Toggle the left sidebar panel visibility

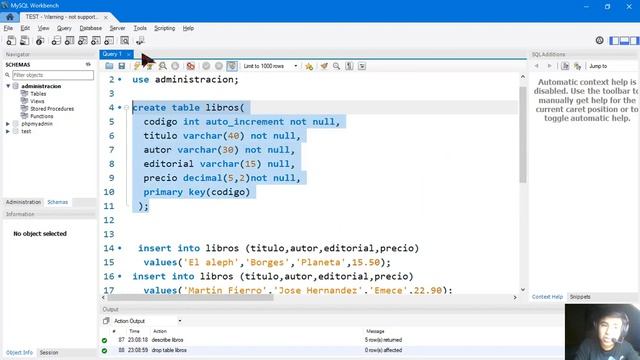click(614, 40)
